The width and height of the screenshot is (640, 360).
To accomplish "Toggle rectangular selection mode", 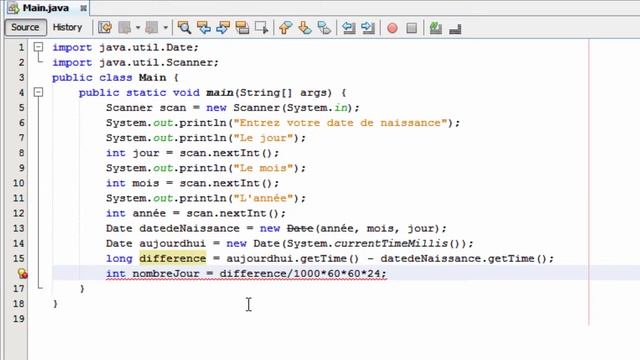I will pos(262,28).
